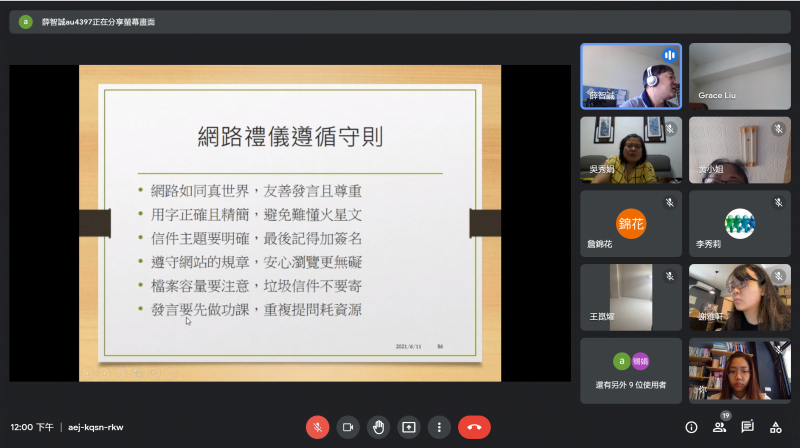Click the 錦花 orange avatar
This screenshot has width=800, height=448.
tap(631, 223)
